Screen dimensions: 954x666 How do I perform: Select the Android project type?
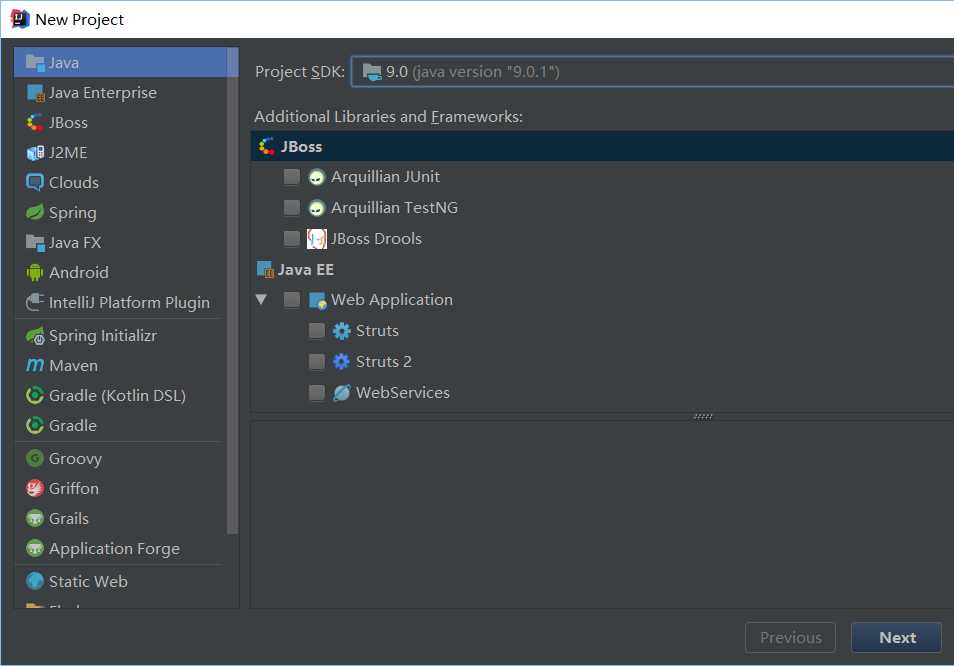[120, 272]
